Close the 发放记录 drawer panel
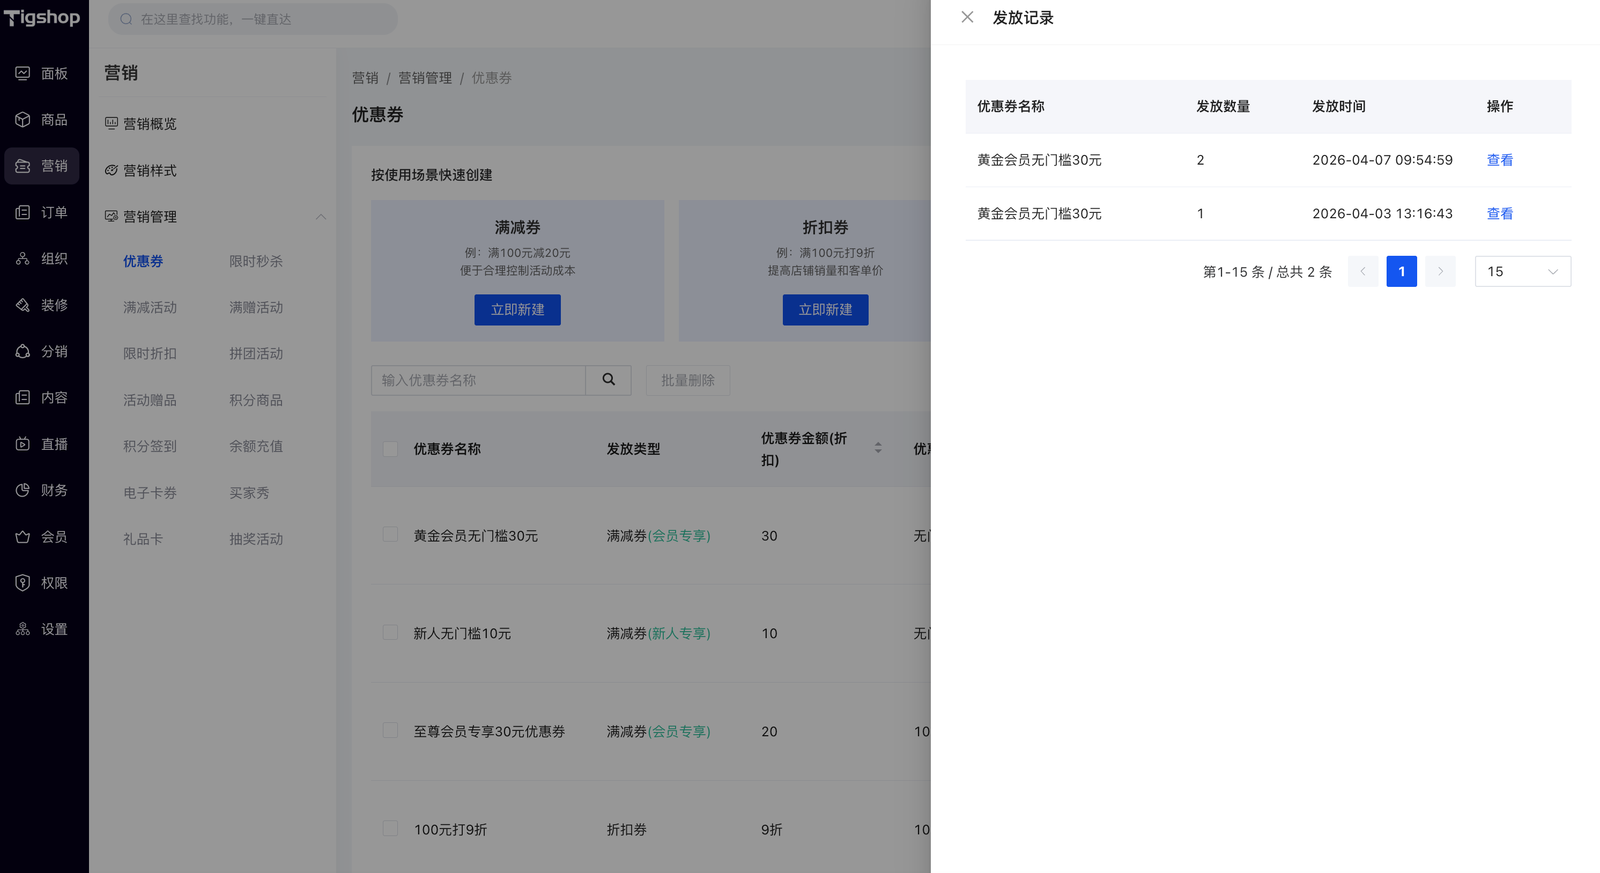Viewport: 1600px width, 873px height. click(967, 17)
